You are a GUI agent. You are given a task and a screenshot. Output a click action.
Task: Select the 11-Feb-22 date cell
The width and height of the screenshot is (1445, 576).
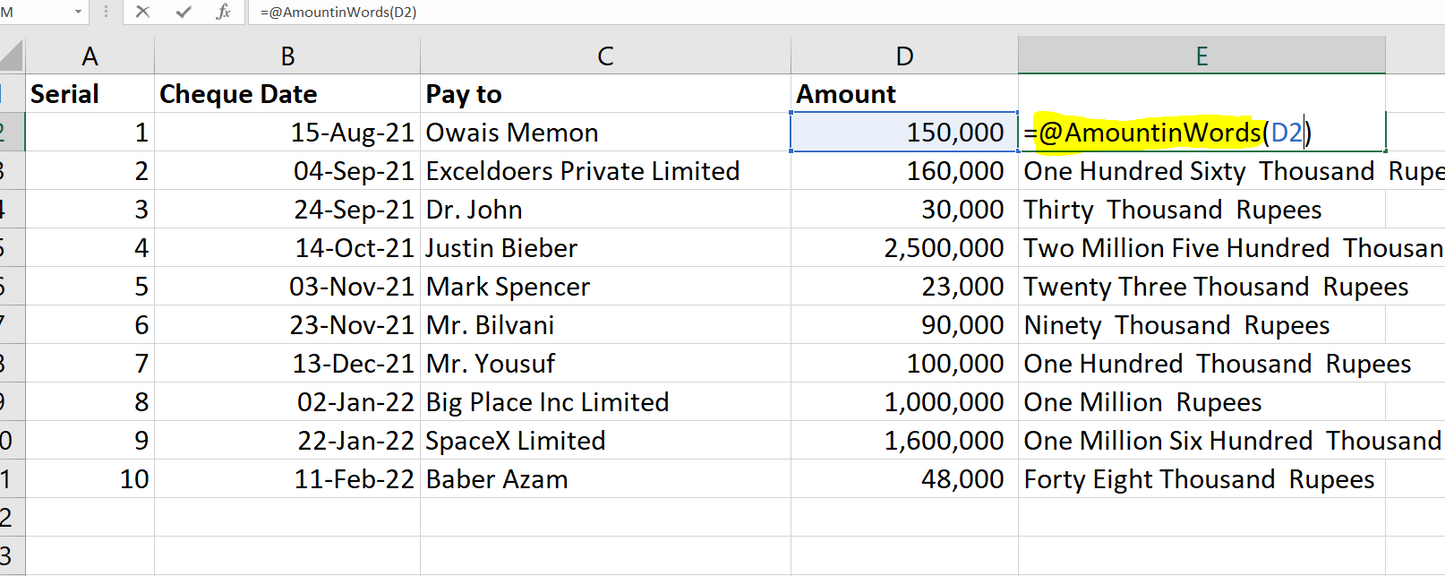(x=287, y=480)
